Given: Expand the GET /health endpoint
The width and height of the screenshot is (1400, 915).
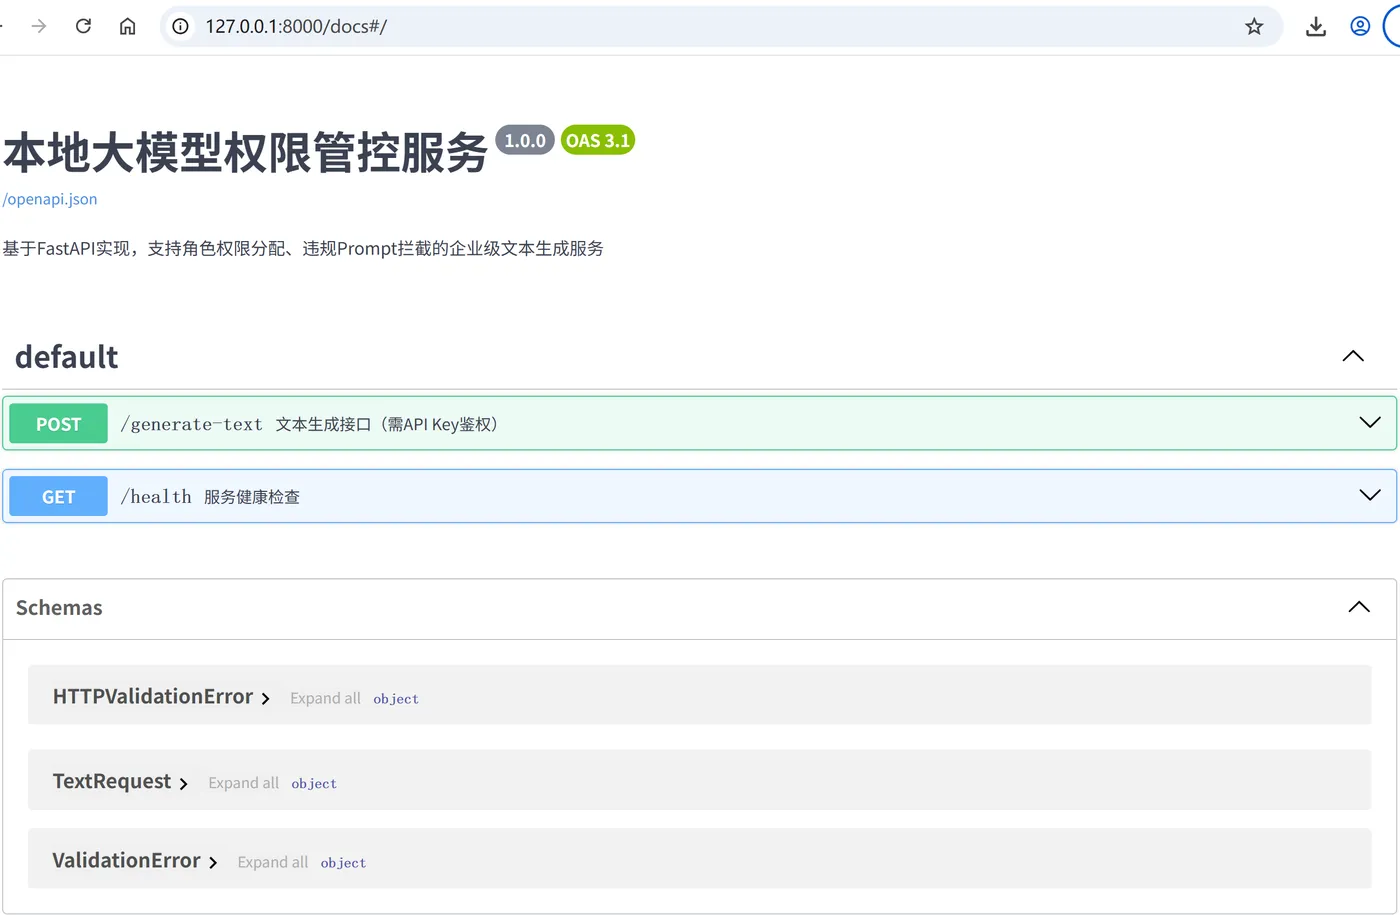Looking at the screenshot, I should [x=1369, y=495].
